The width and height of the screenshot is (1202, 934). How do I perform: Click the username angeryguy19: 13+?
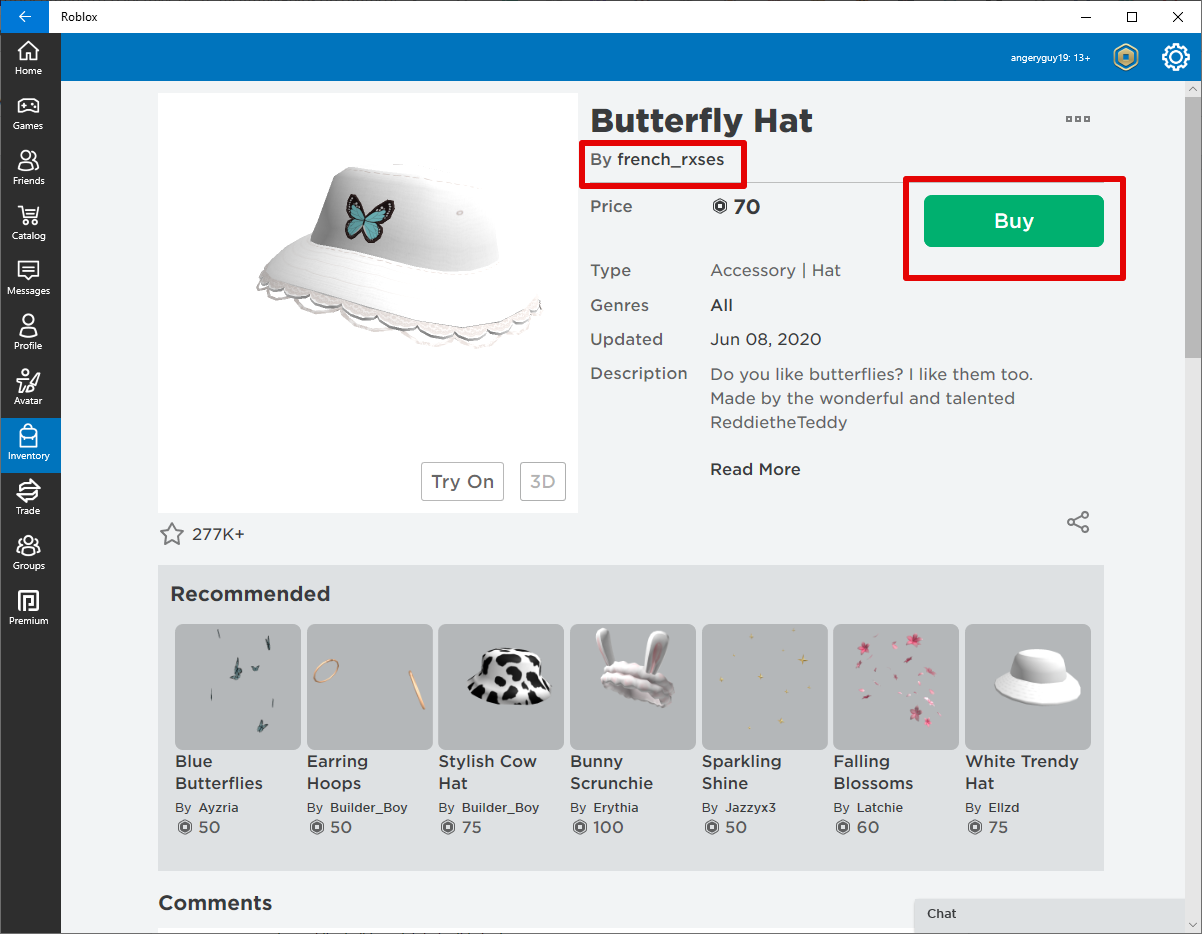pos(1050,58)
